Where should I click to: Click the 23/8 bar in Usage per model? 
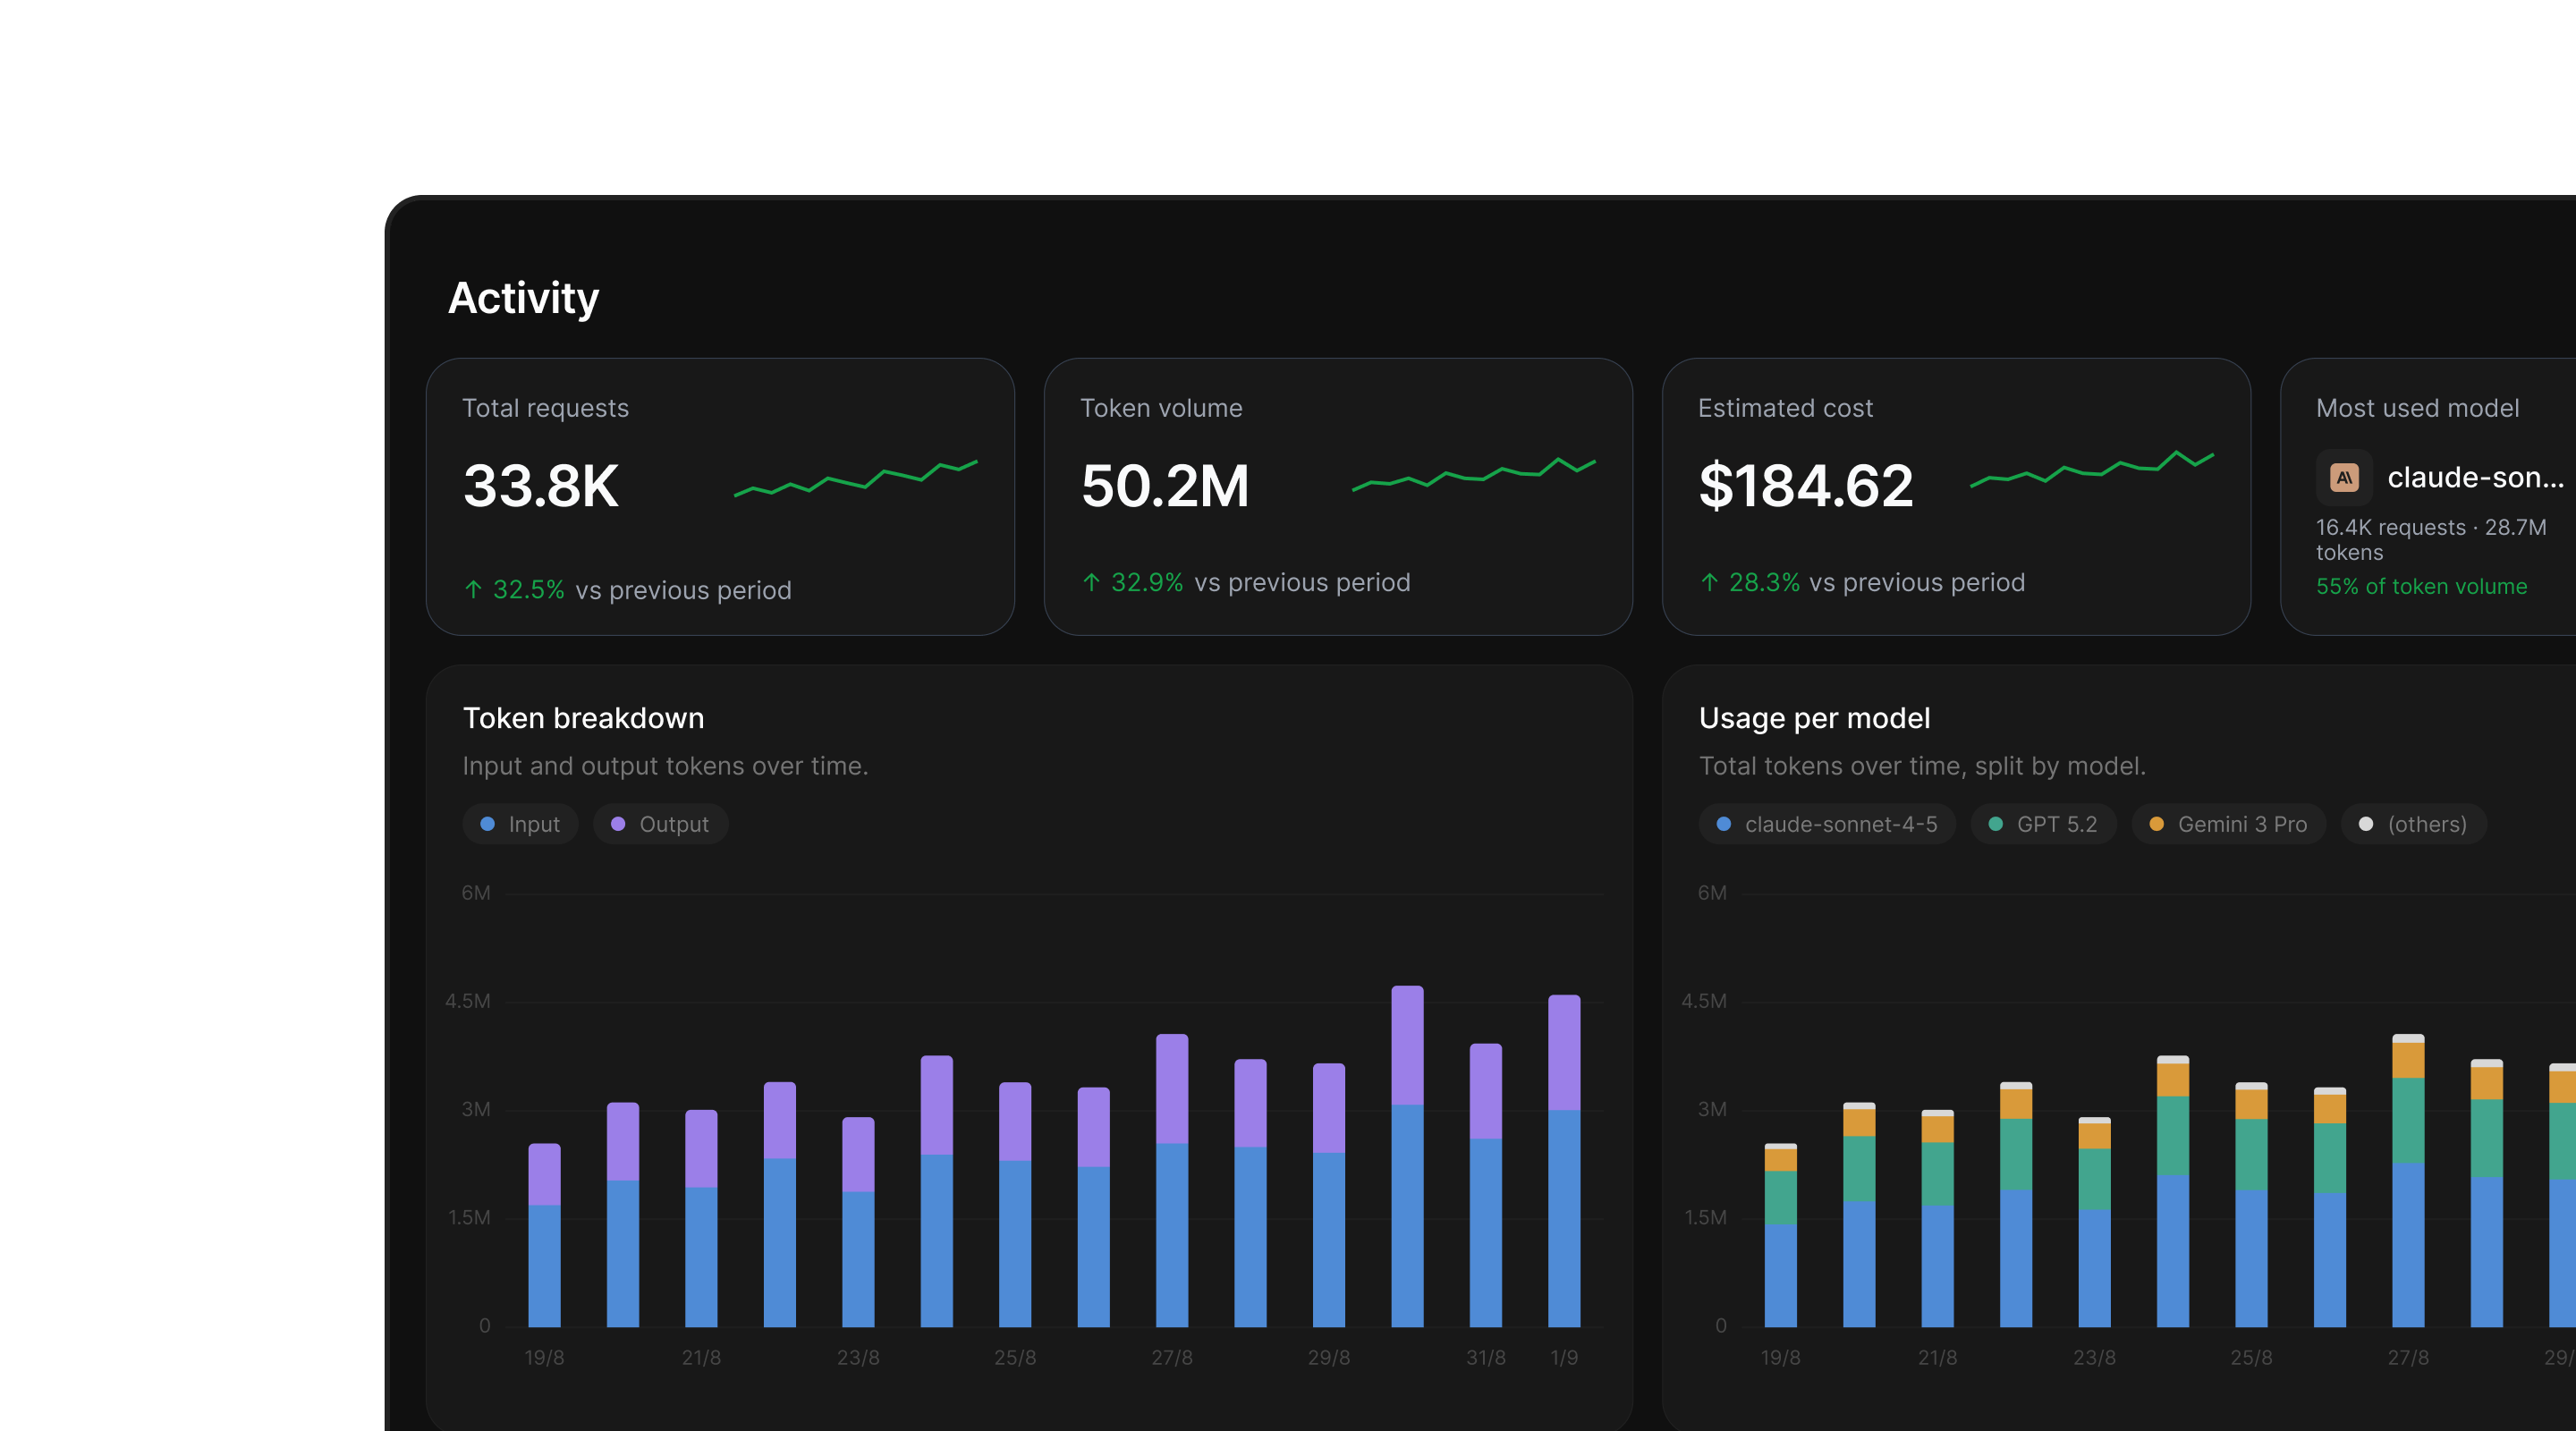(2094, 1222)
